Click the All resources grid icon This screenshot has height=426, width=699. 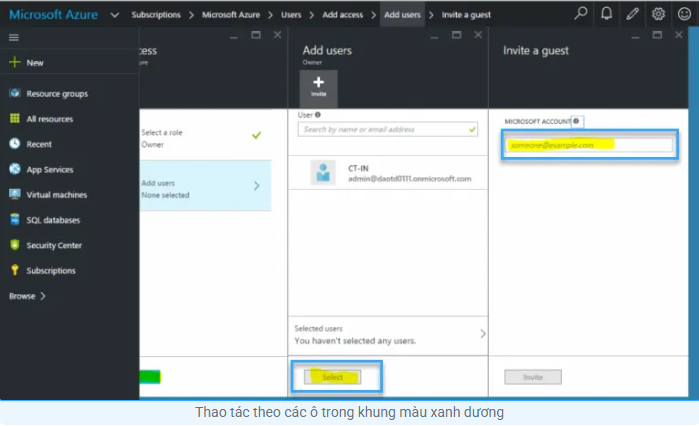coord(15,118)
